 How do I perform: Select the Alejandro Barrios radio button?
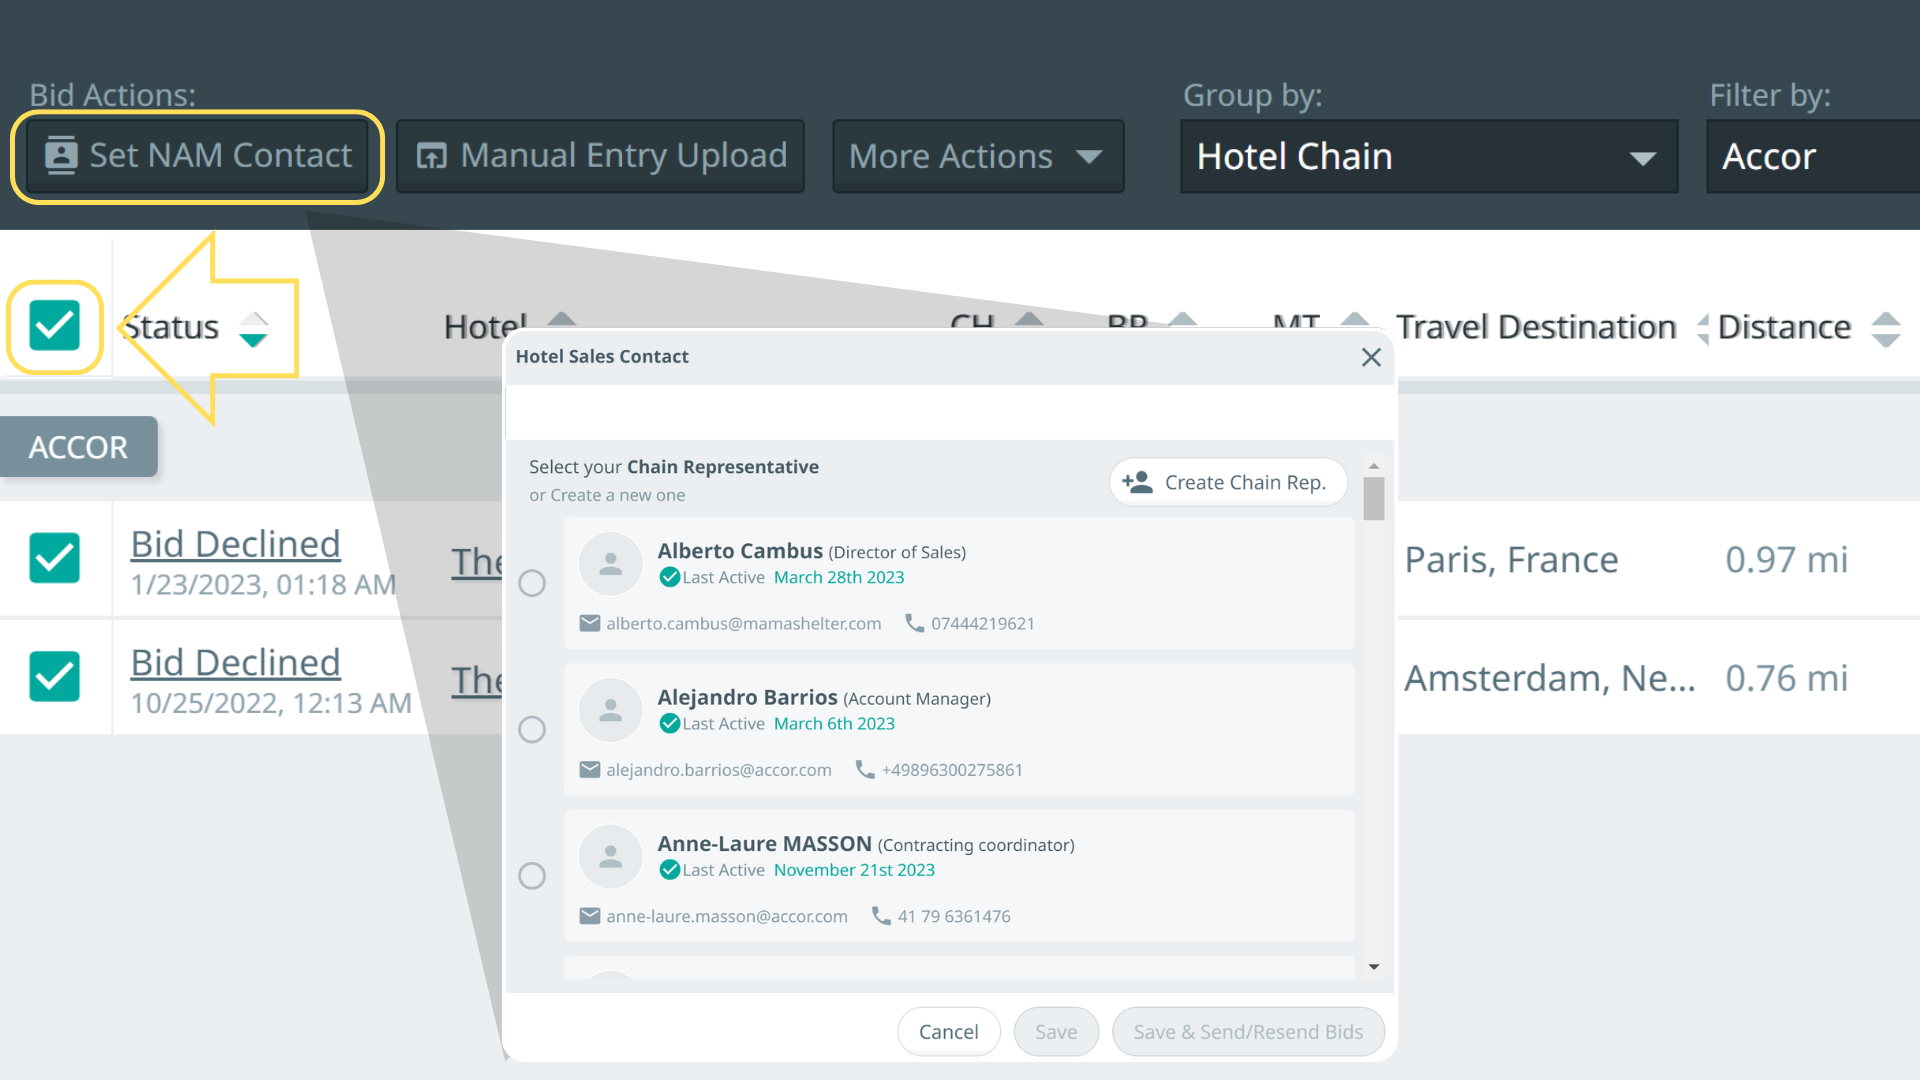(532, 729)
